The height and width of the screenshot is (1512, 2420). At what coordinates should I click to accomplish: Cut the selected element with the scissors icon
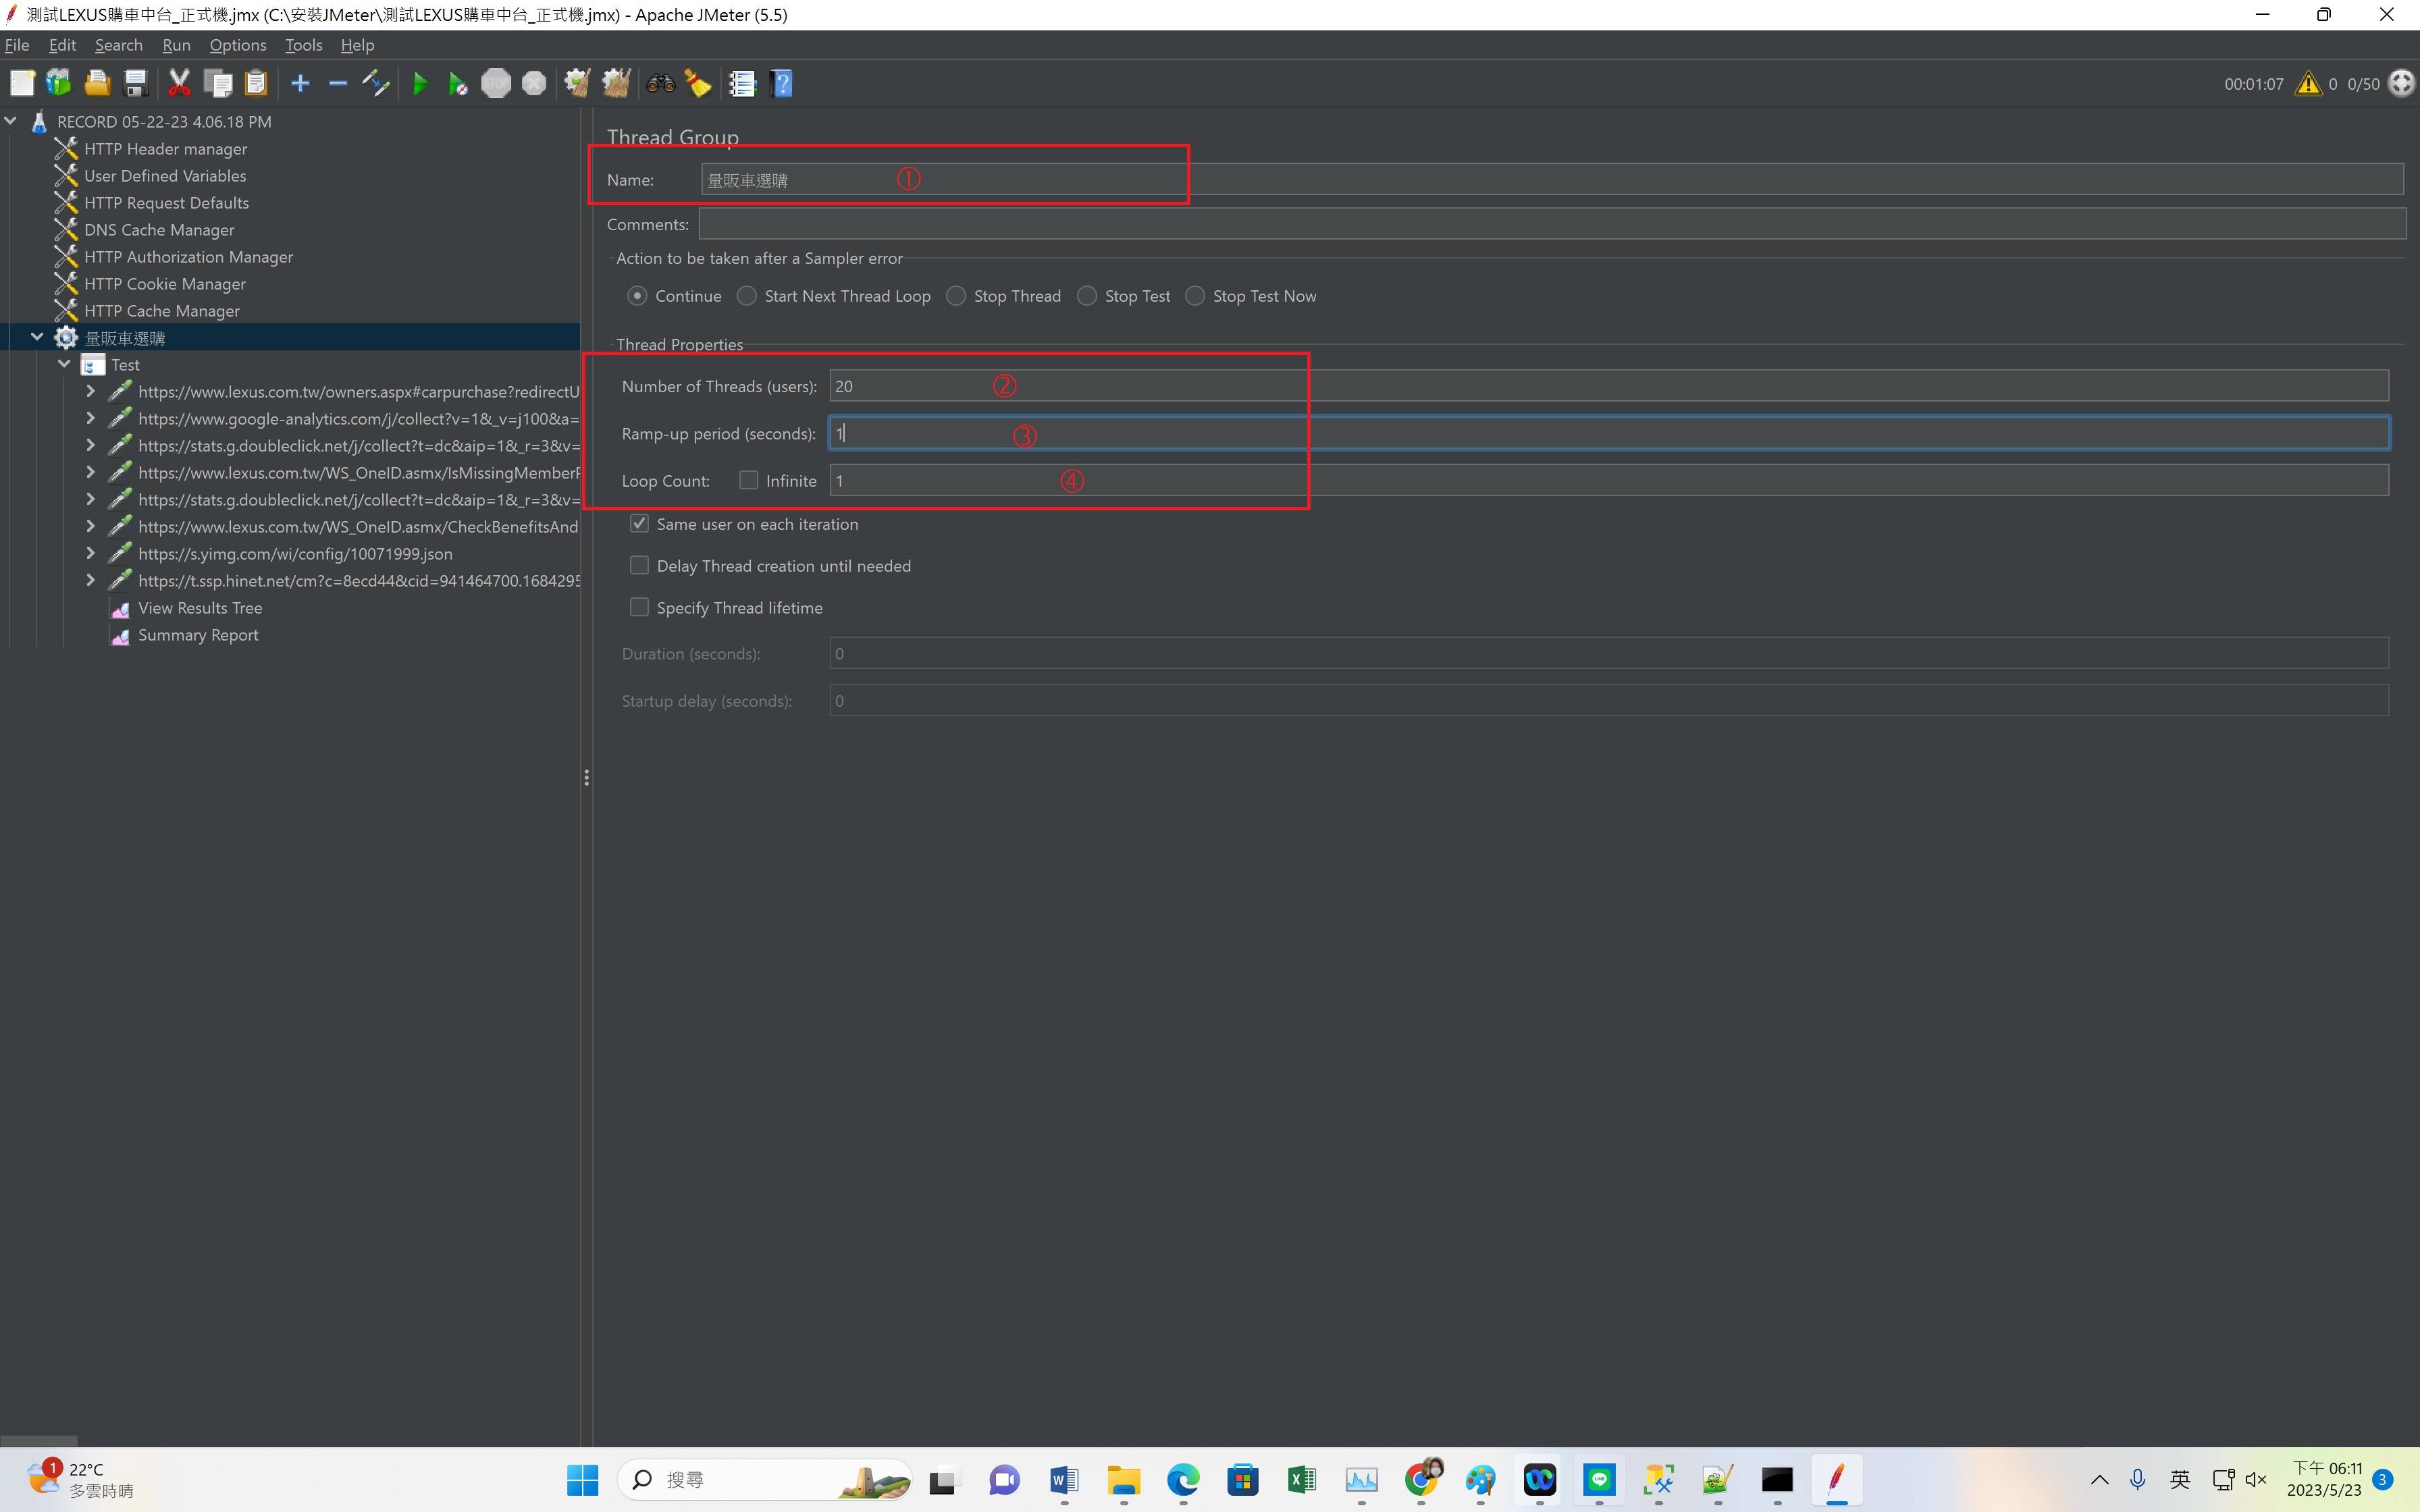[x=179, y=84]
